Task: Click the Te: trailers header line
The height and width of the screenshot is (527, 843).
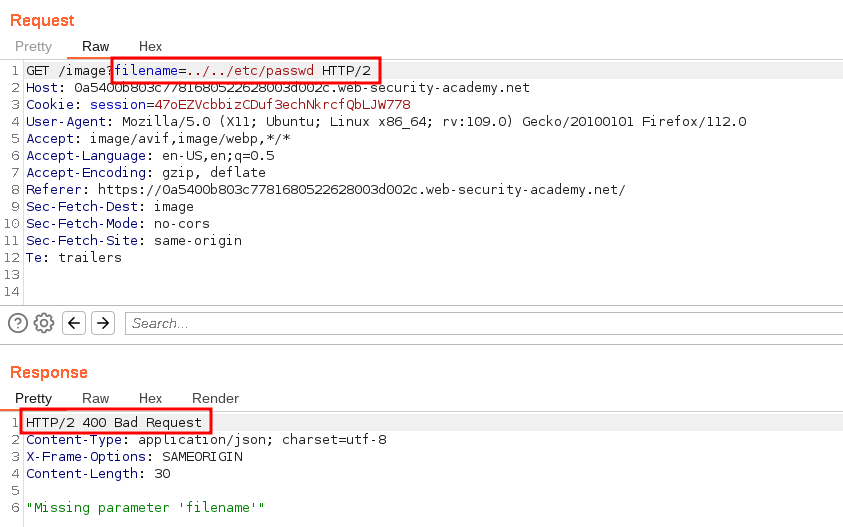Action: [74, 258]
